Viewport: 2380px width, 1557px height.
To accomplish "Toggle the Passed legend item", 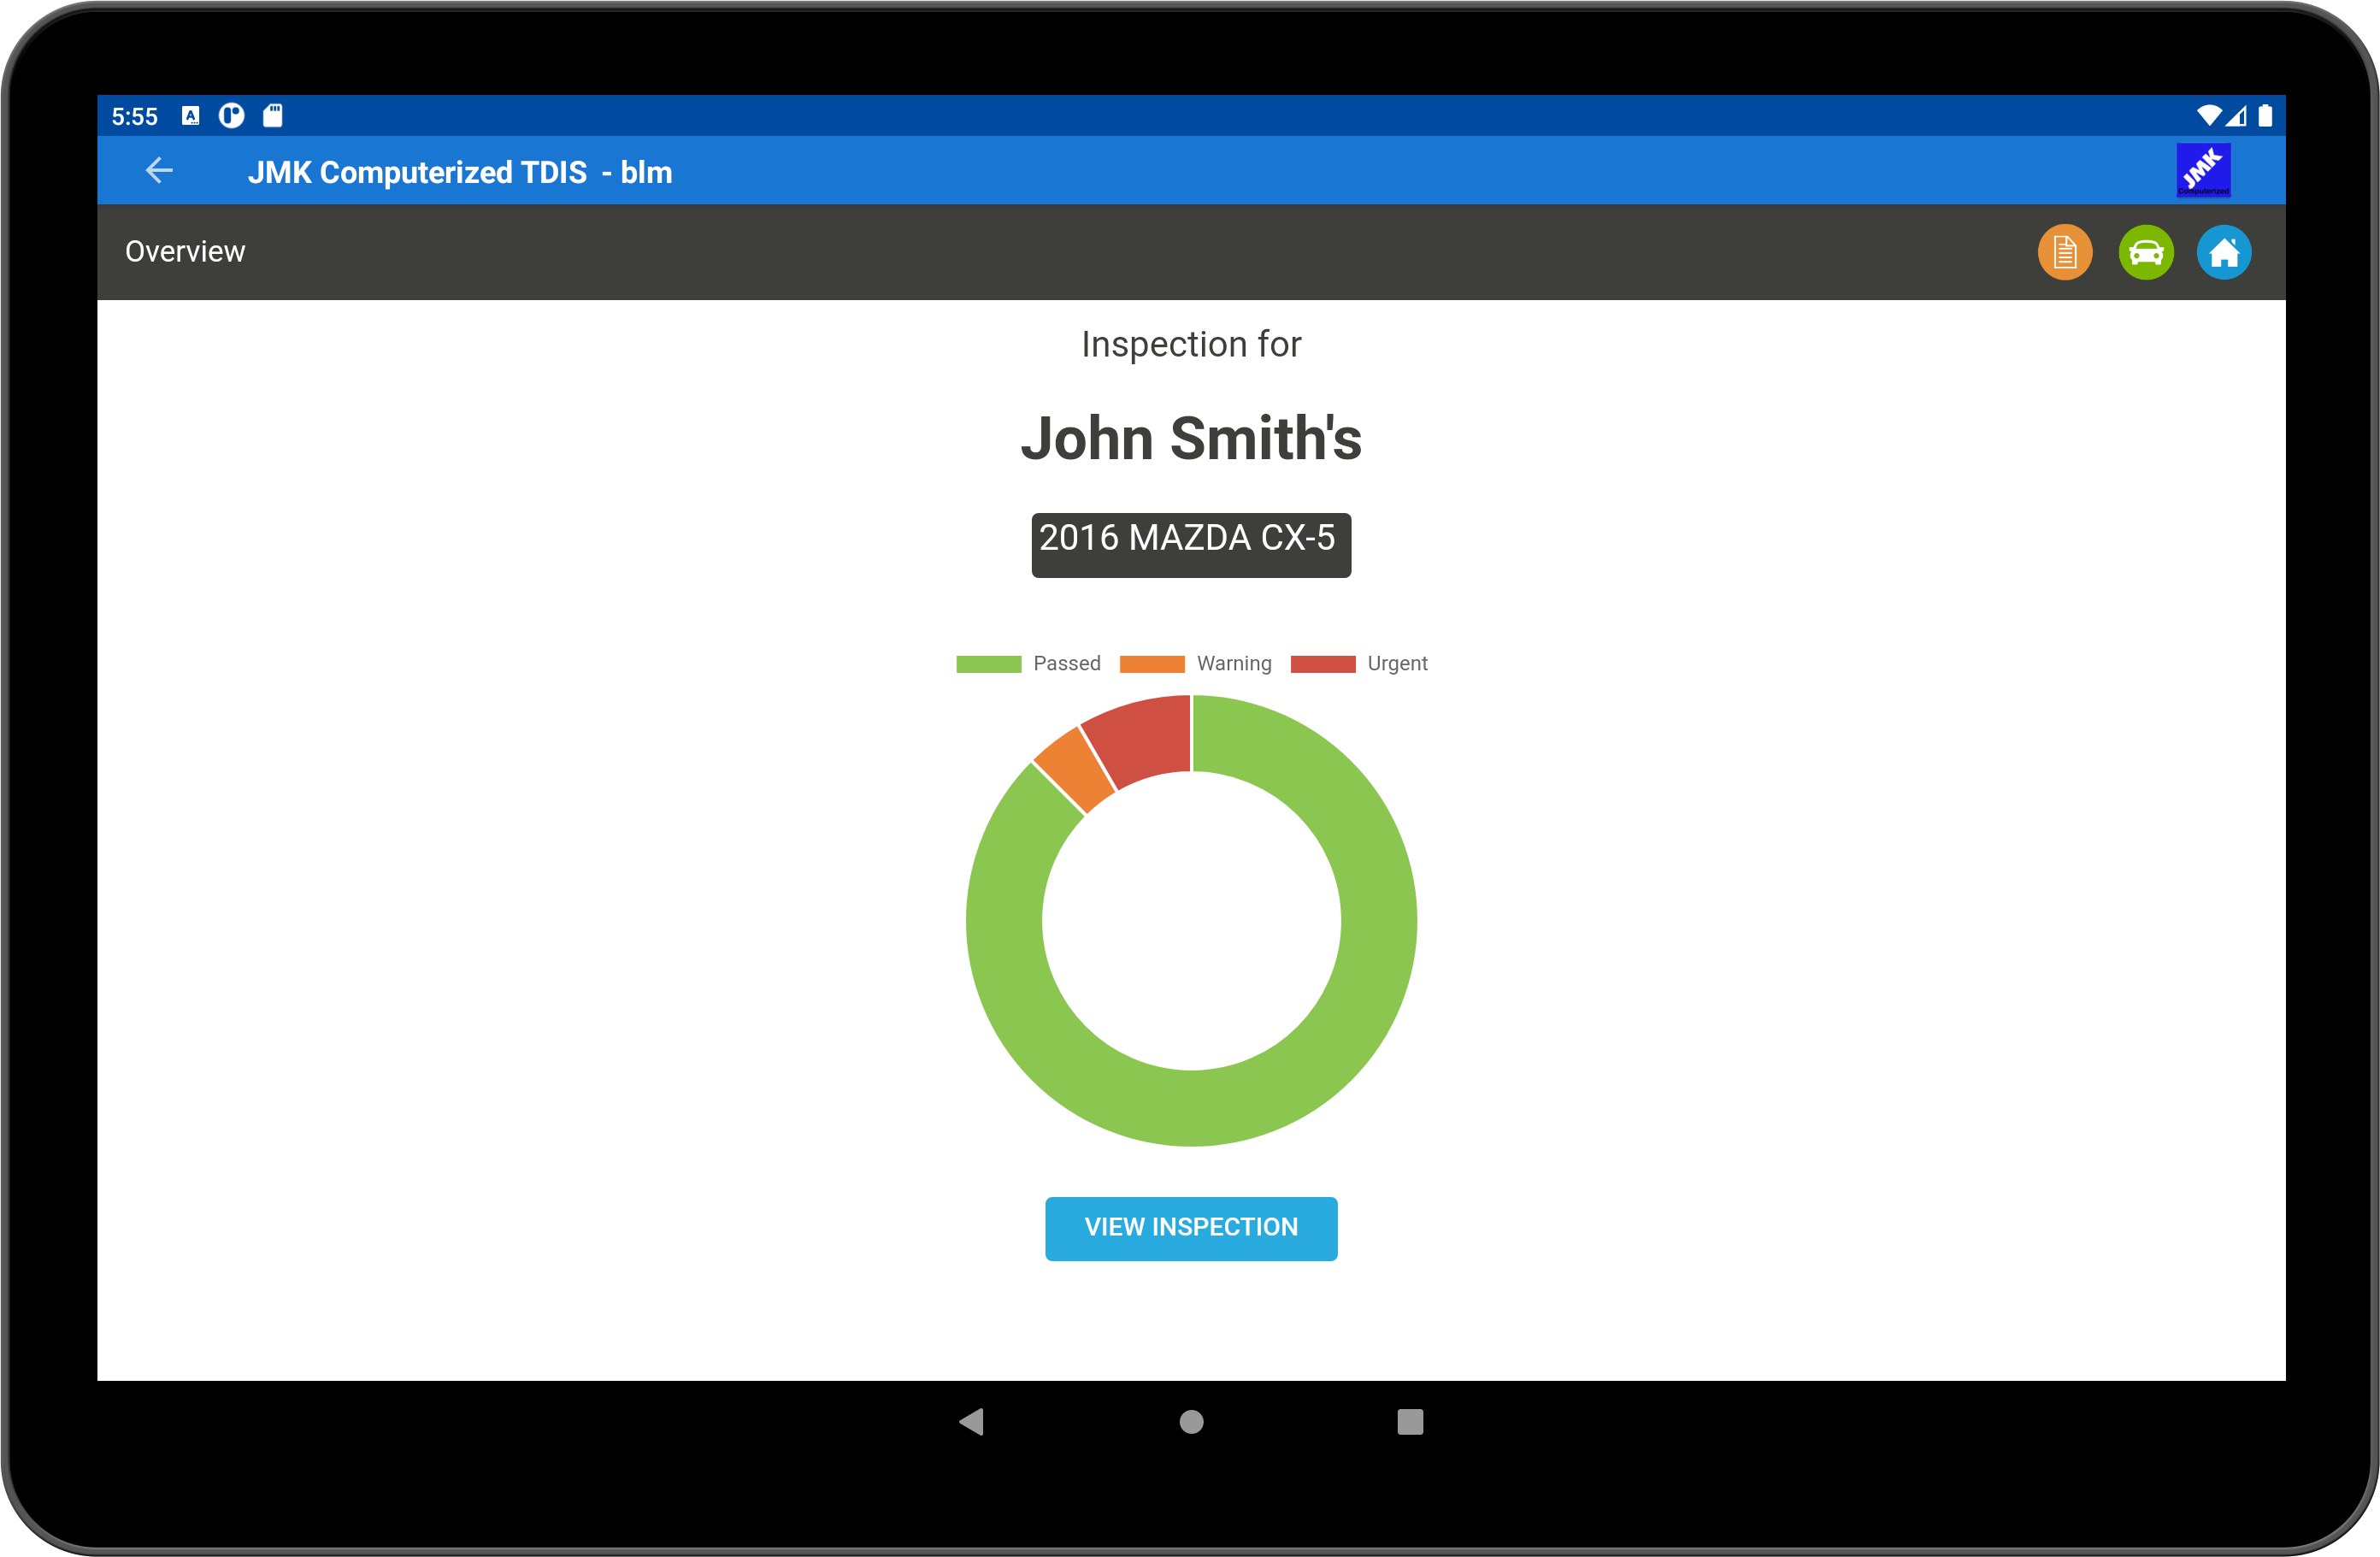I will pos(1028,664).
